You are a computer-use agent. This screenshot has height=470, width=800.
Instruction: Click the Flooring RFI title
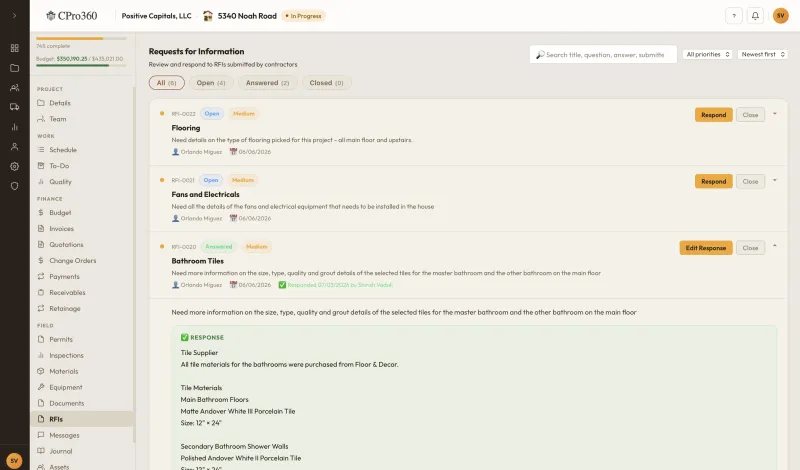coord(186,128)
